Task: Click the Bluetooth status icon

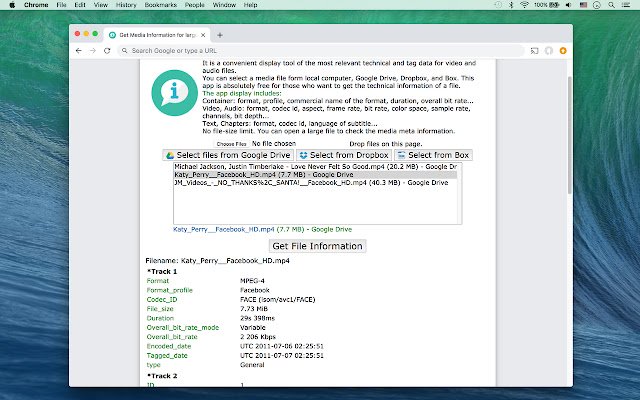Action: [x=511, y=5]
